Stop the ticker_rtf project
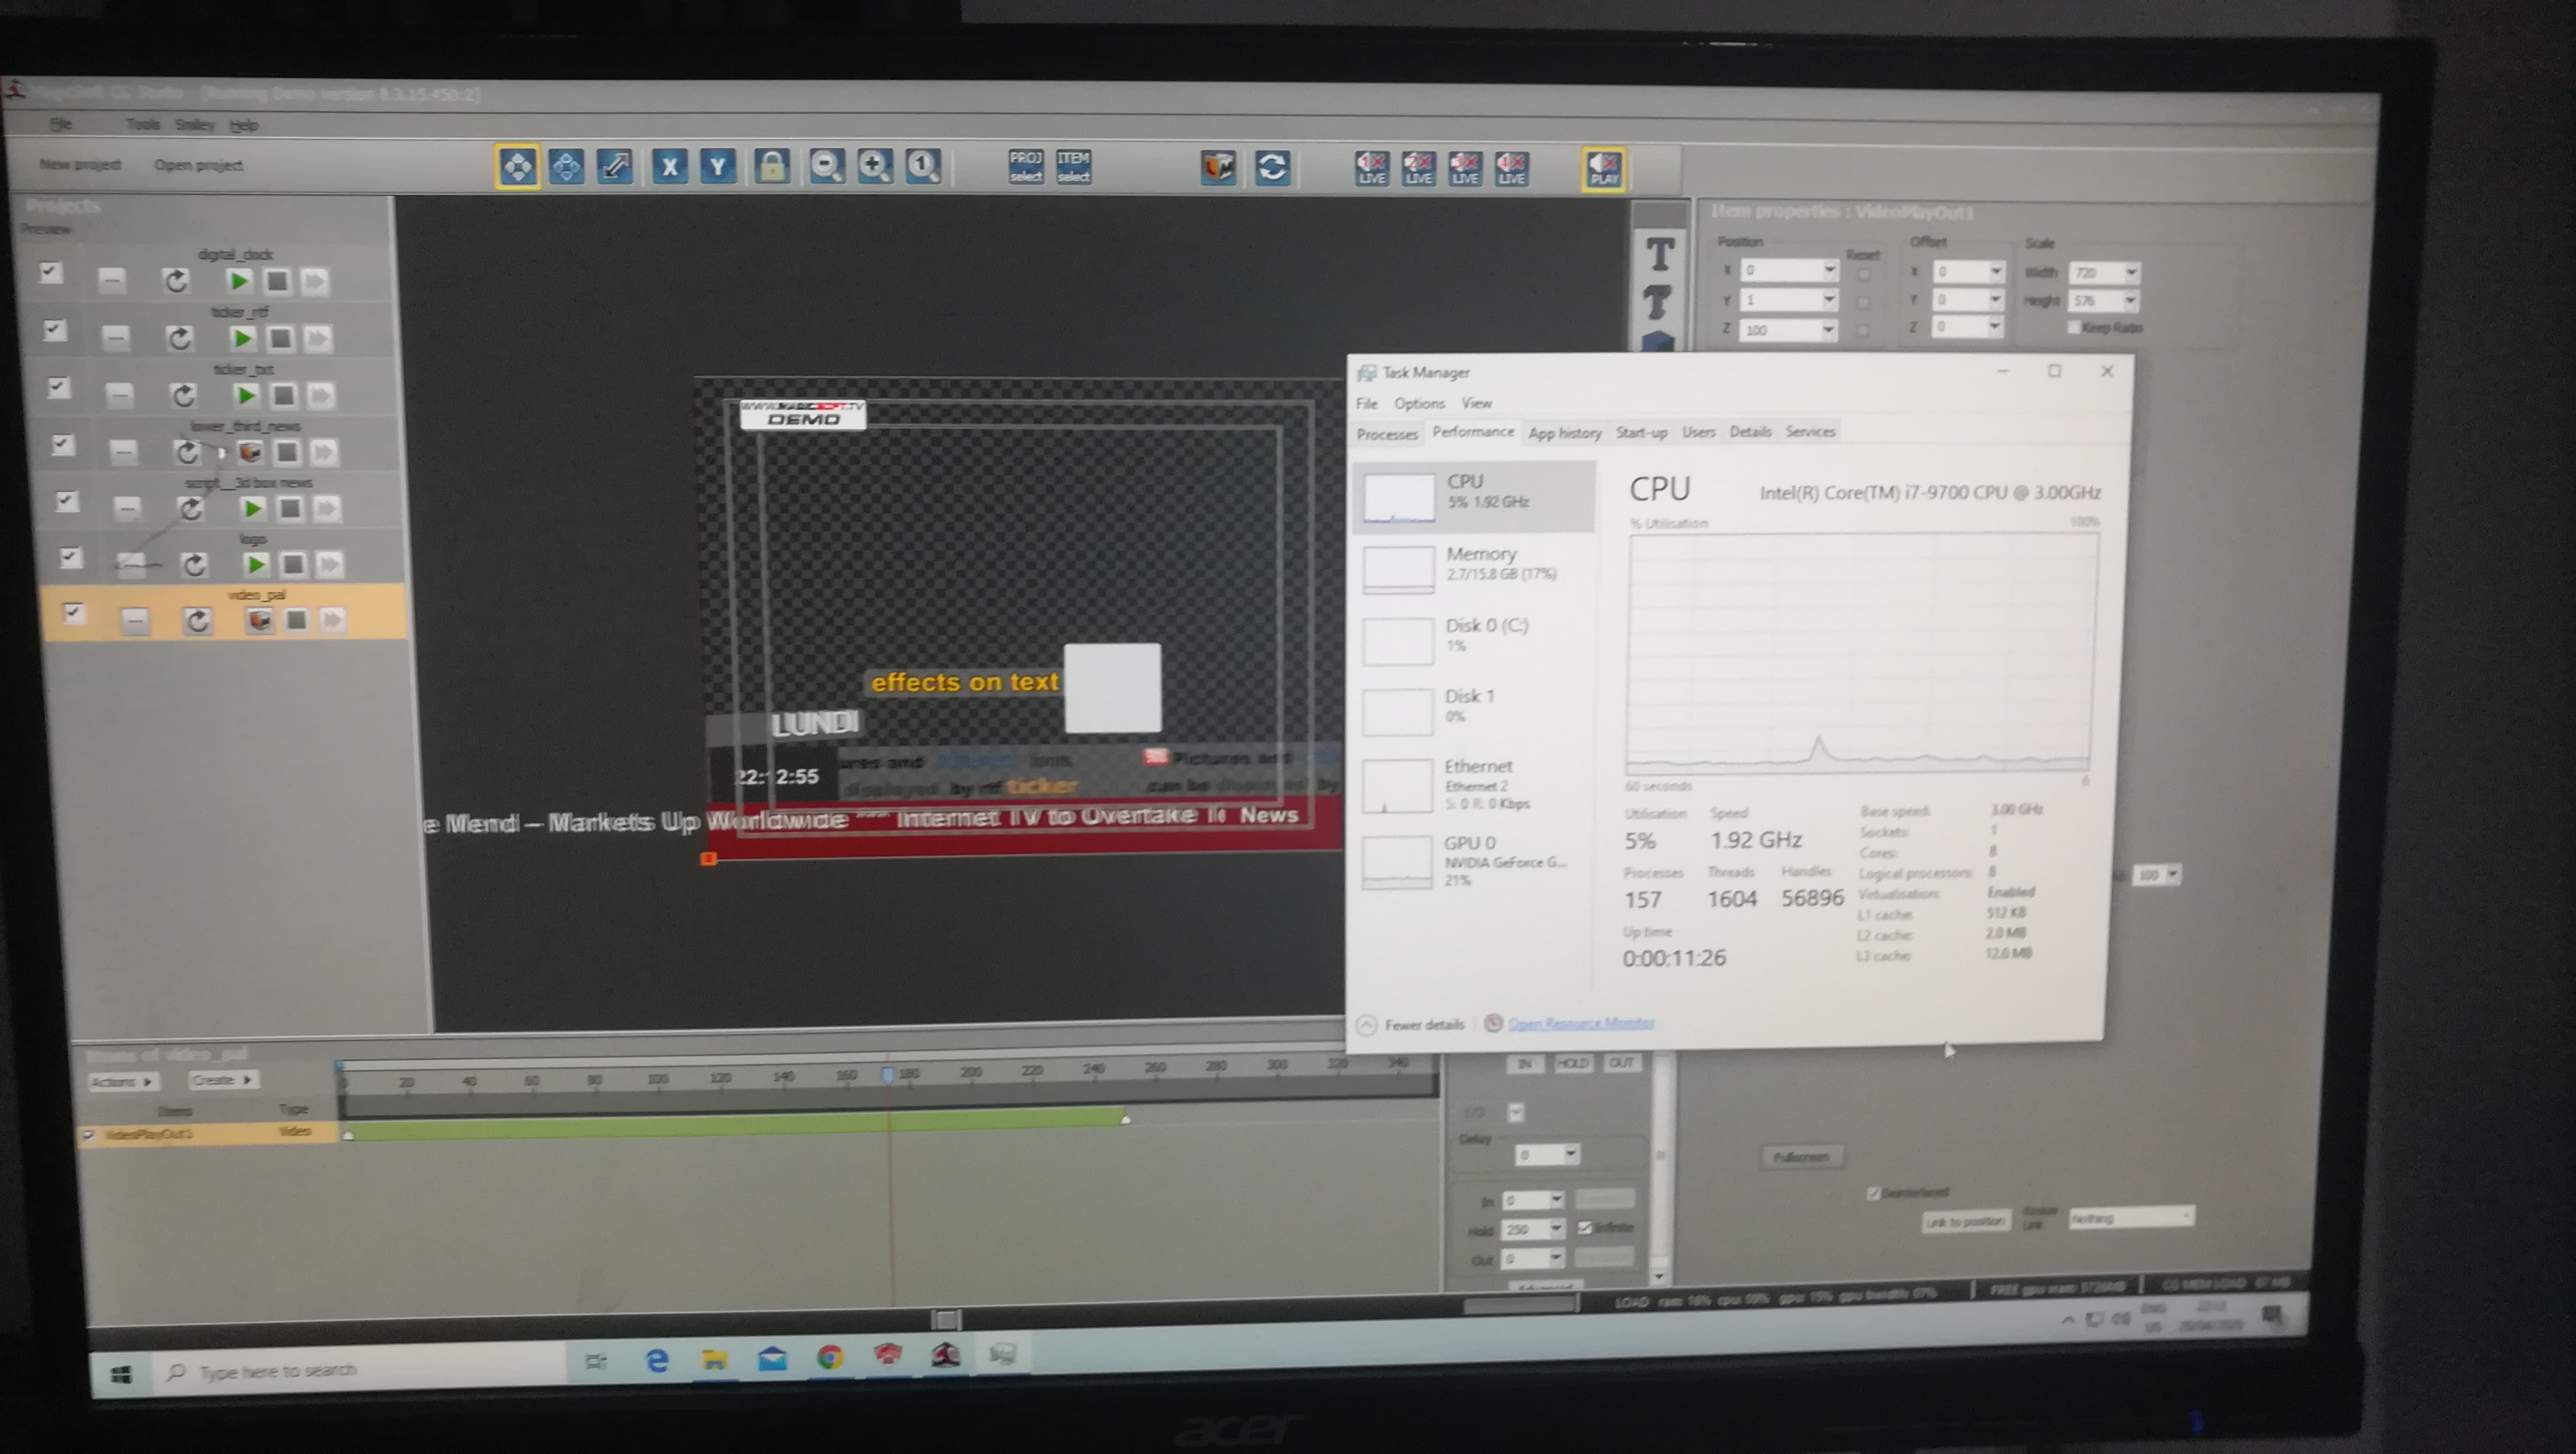 click(281, 338)
